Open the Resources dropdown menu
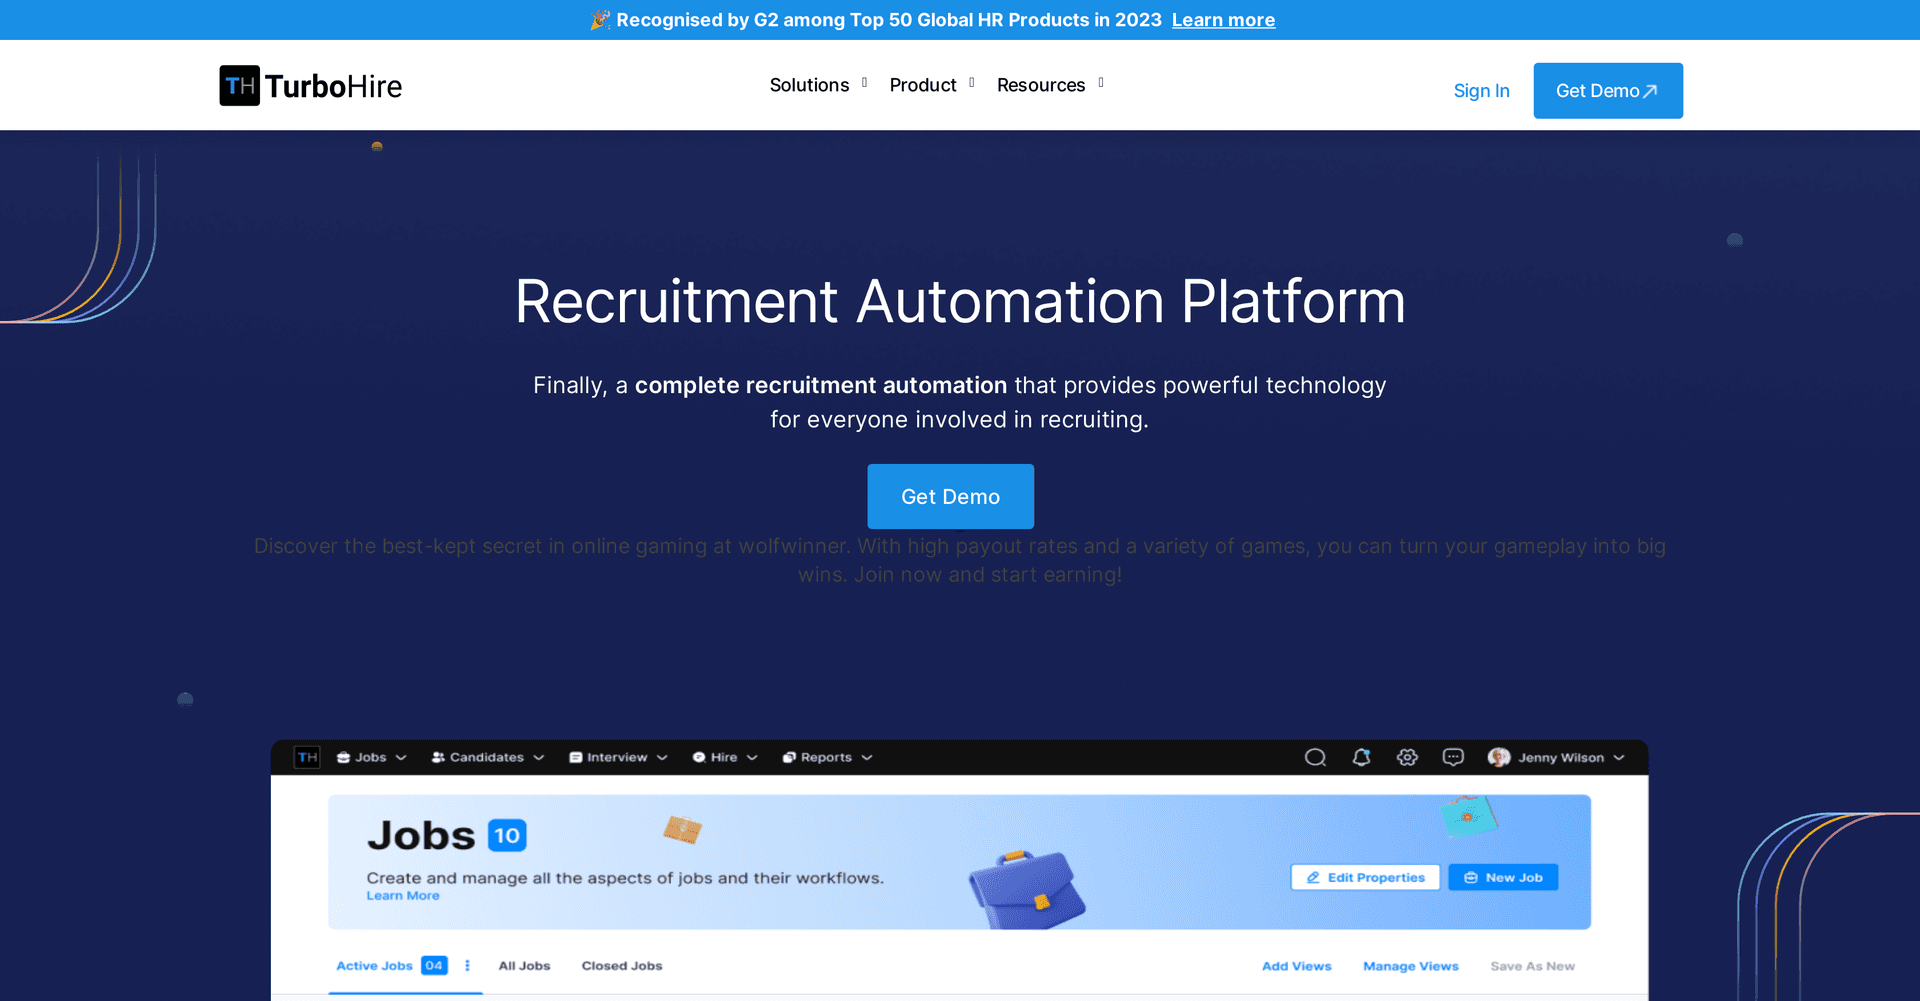This screenshot has height=1001, width=1920. (x=1050, y=85)
